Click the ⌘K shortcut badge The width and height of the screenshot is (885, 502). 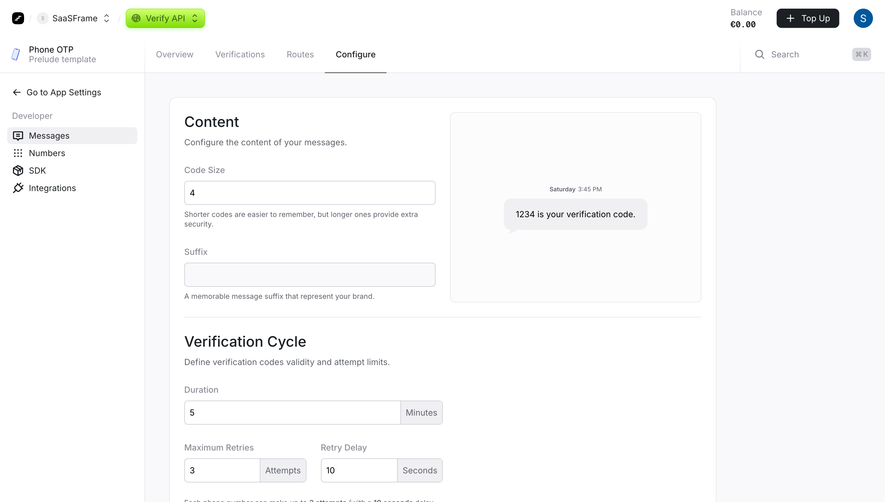pyautogui.click(x=861, y=54)
